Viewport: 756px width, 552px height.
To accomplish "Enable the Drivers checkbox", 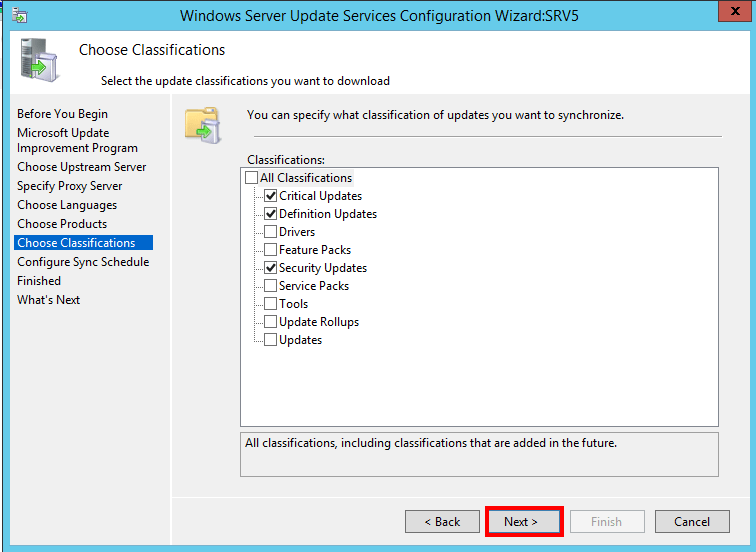I will [270, 232].
